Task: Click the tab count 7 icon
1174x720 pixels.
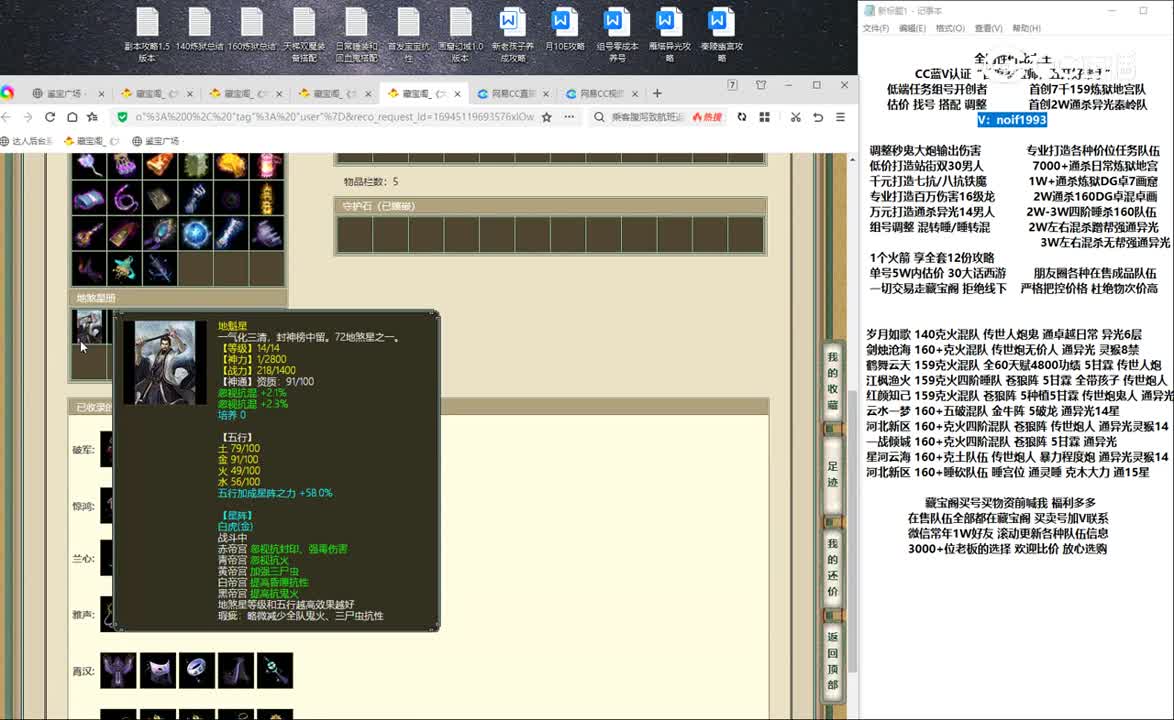Action: (x=732, y=85)
